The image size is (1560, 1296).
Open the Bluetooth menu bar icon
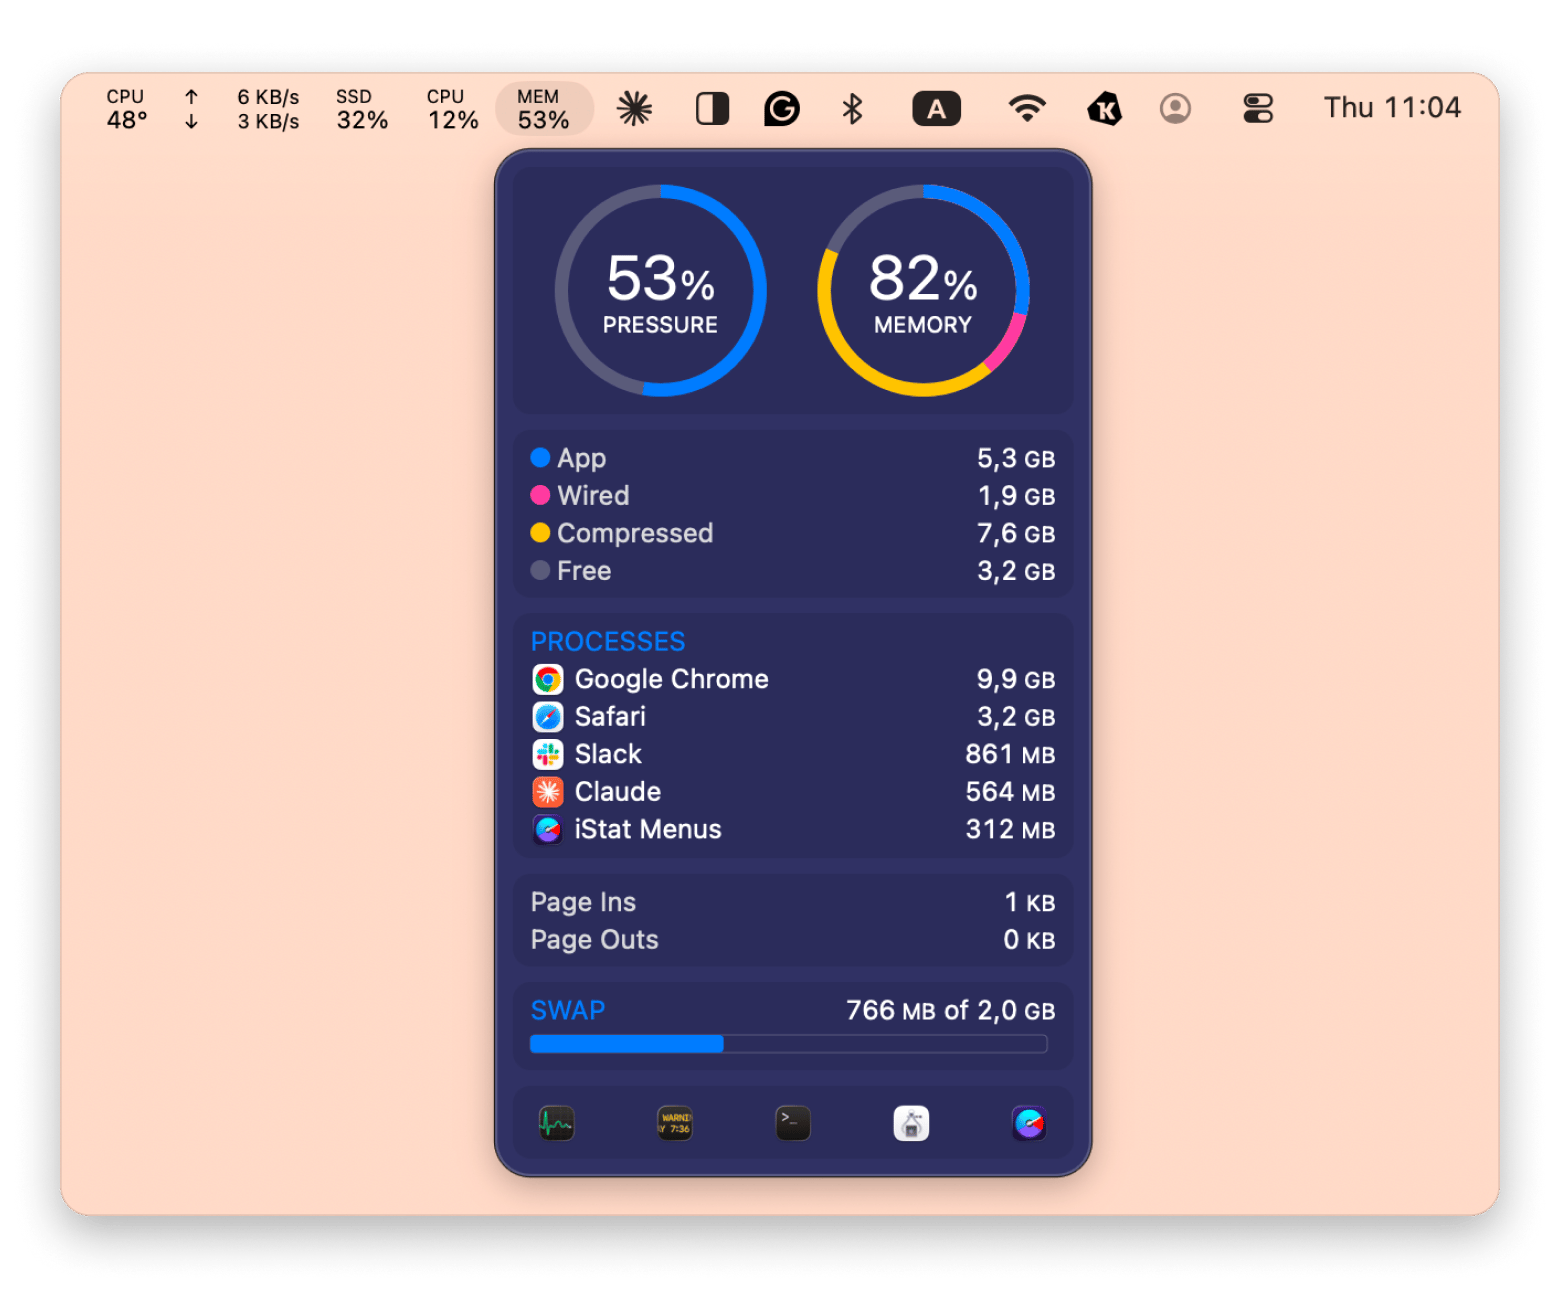tap(852, 108)
